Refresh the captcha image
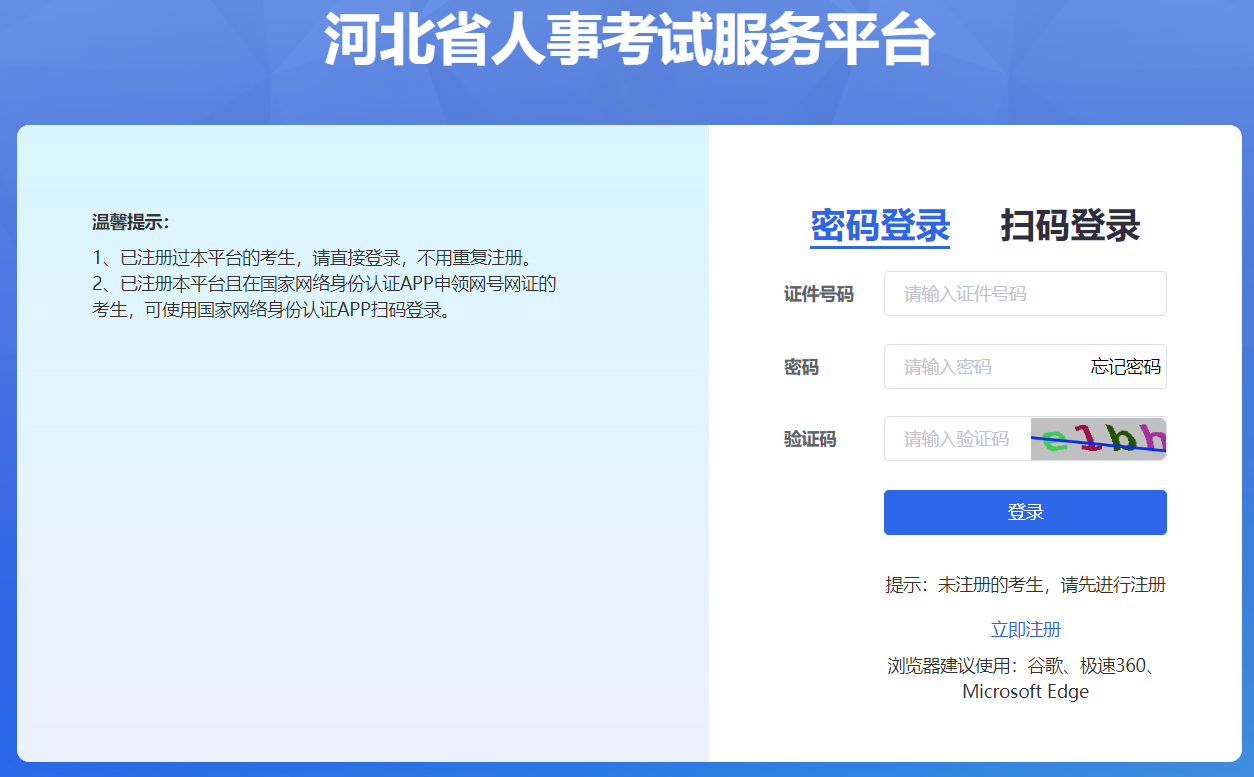Screen dimensions: 1254x777 1098,439
